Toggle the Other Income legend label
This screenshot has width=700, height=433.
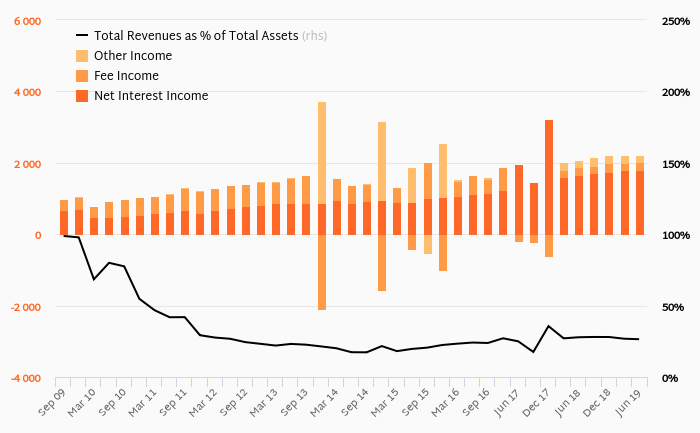click(133, 56)
